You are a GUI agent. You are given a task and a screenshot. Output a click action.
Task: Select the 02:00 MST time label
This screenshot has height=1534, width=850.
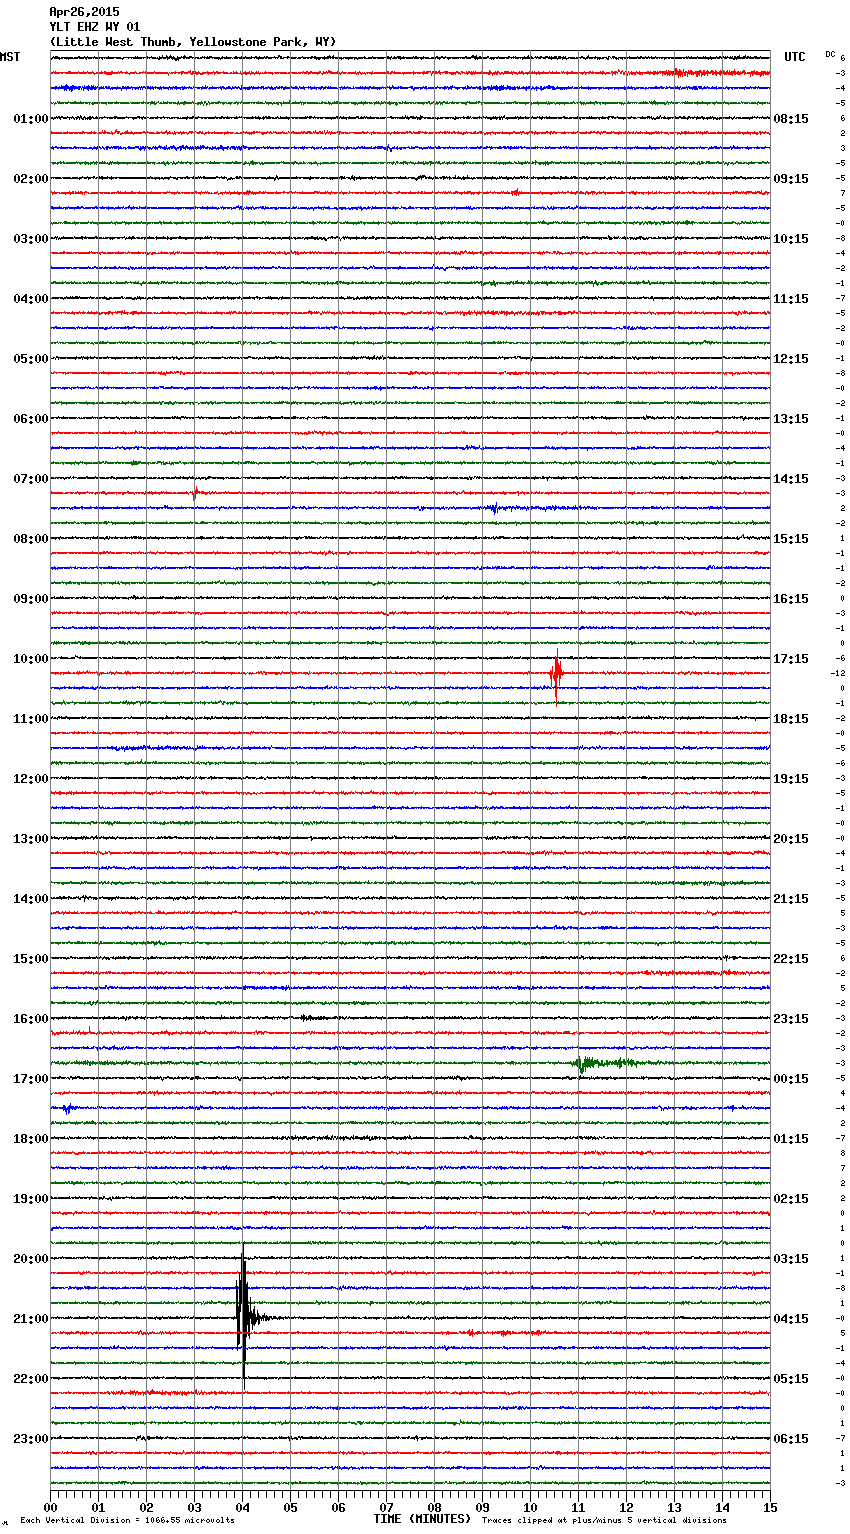(x=31, y=179)
